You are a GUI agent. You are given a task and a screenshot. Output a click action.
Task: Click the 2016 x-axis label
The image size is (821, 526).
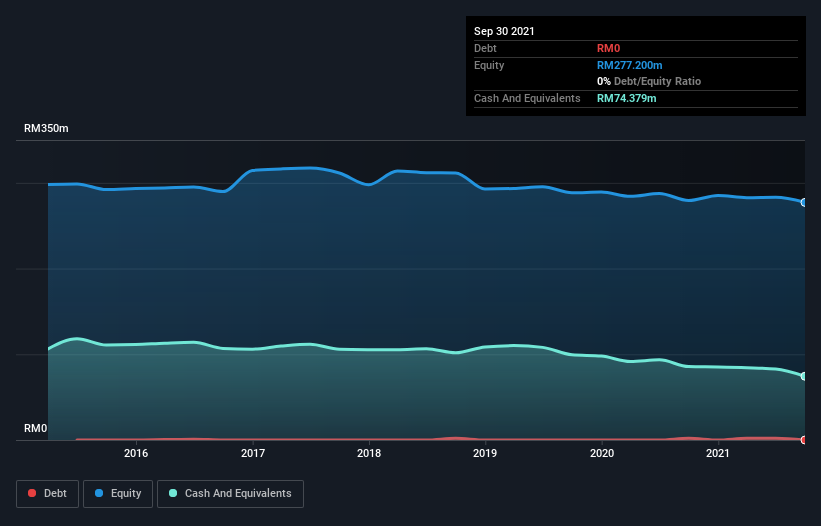(x=136, y=453)
